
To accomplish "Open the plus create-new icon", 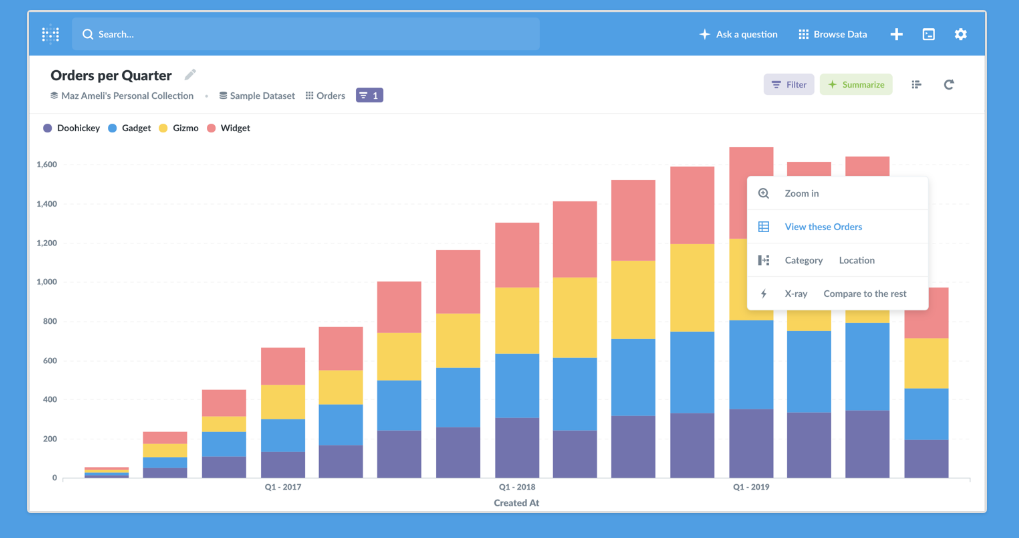I will coord(896,34).
